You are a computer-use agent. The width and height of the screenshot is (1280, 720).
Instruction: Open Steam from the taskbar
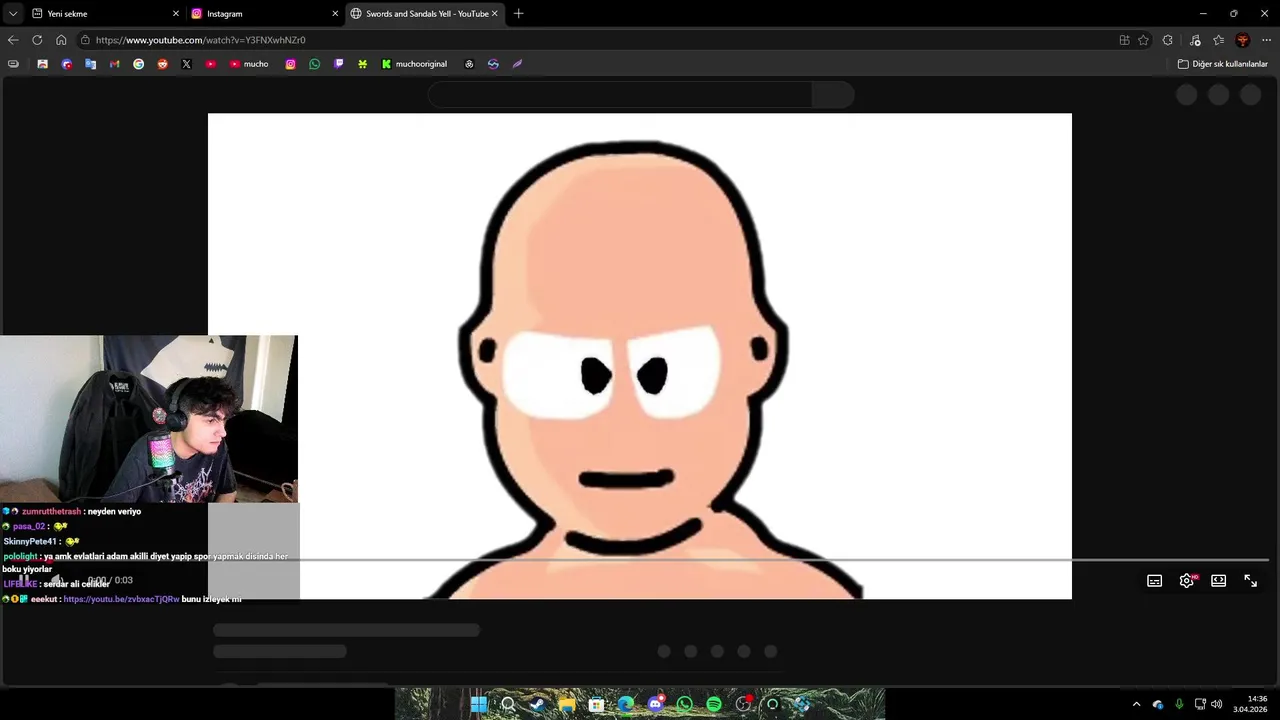point(537,704)
